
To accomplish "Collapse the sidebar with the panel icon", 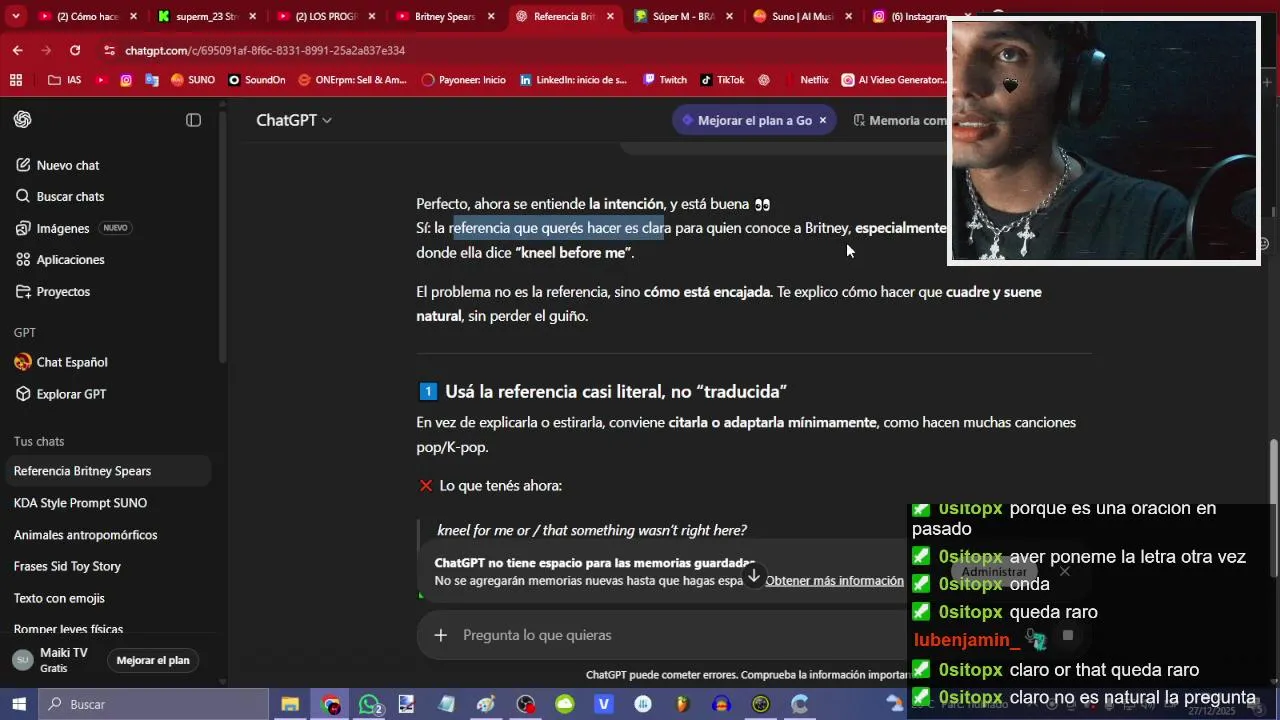I will point(194,120).
